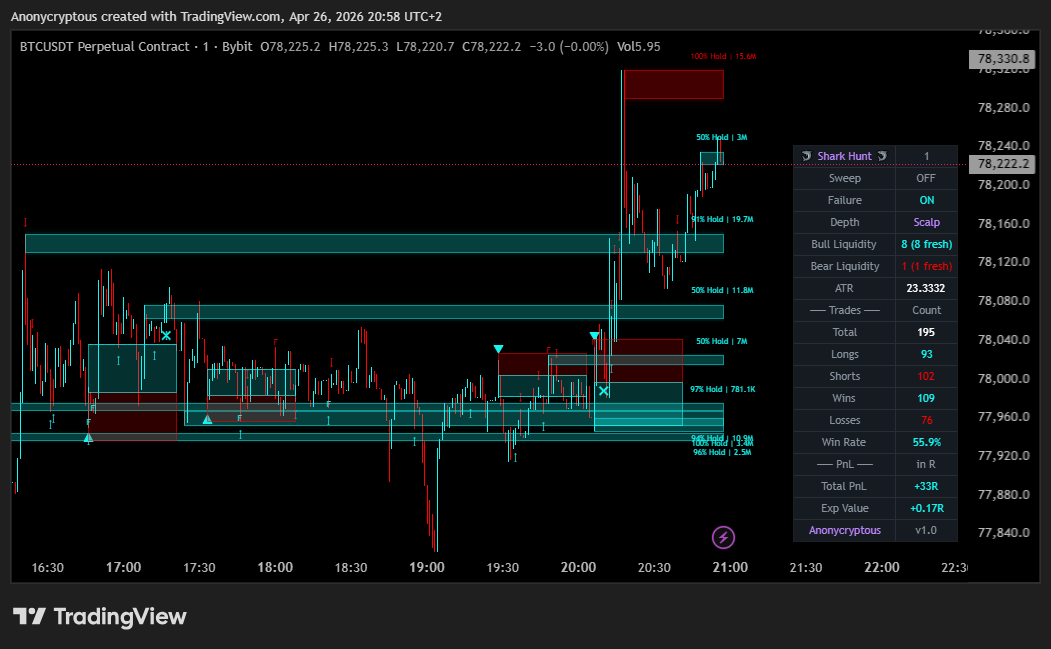Click the Vol5.95 volume readout
Viewport: 1051px width, 649px height.
639,47
